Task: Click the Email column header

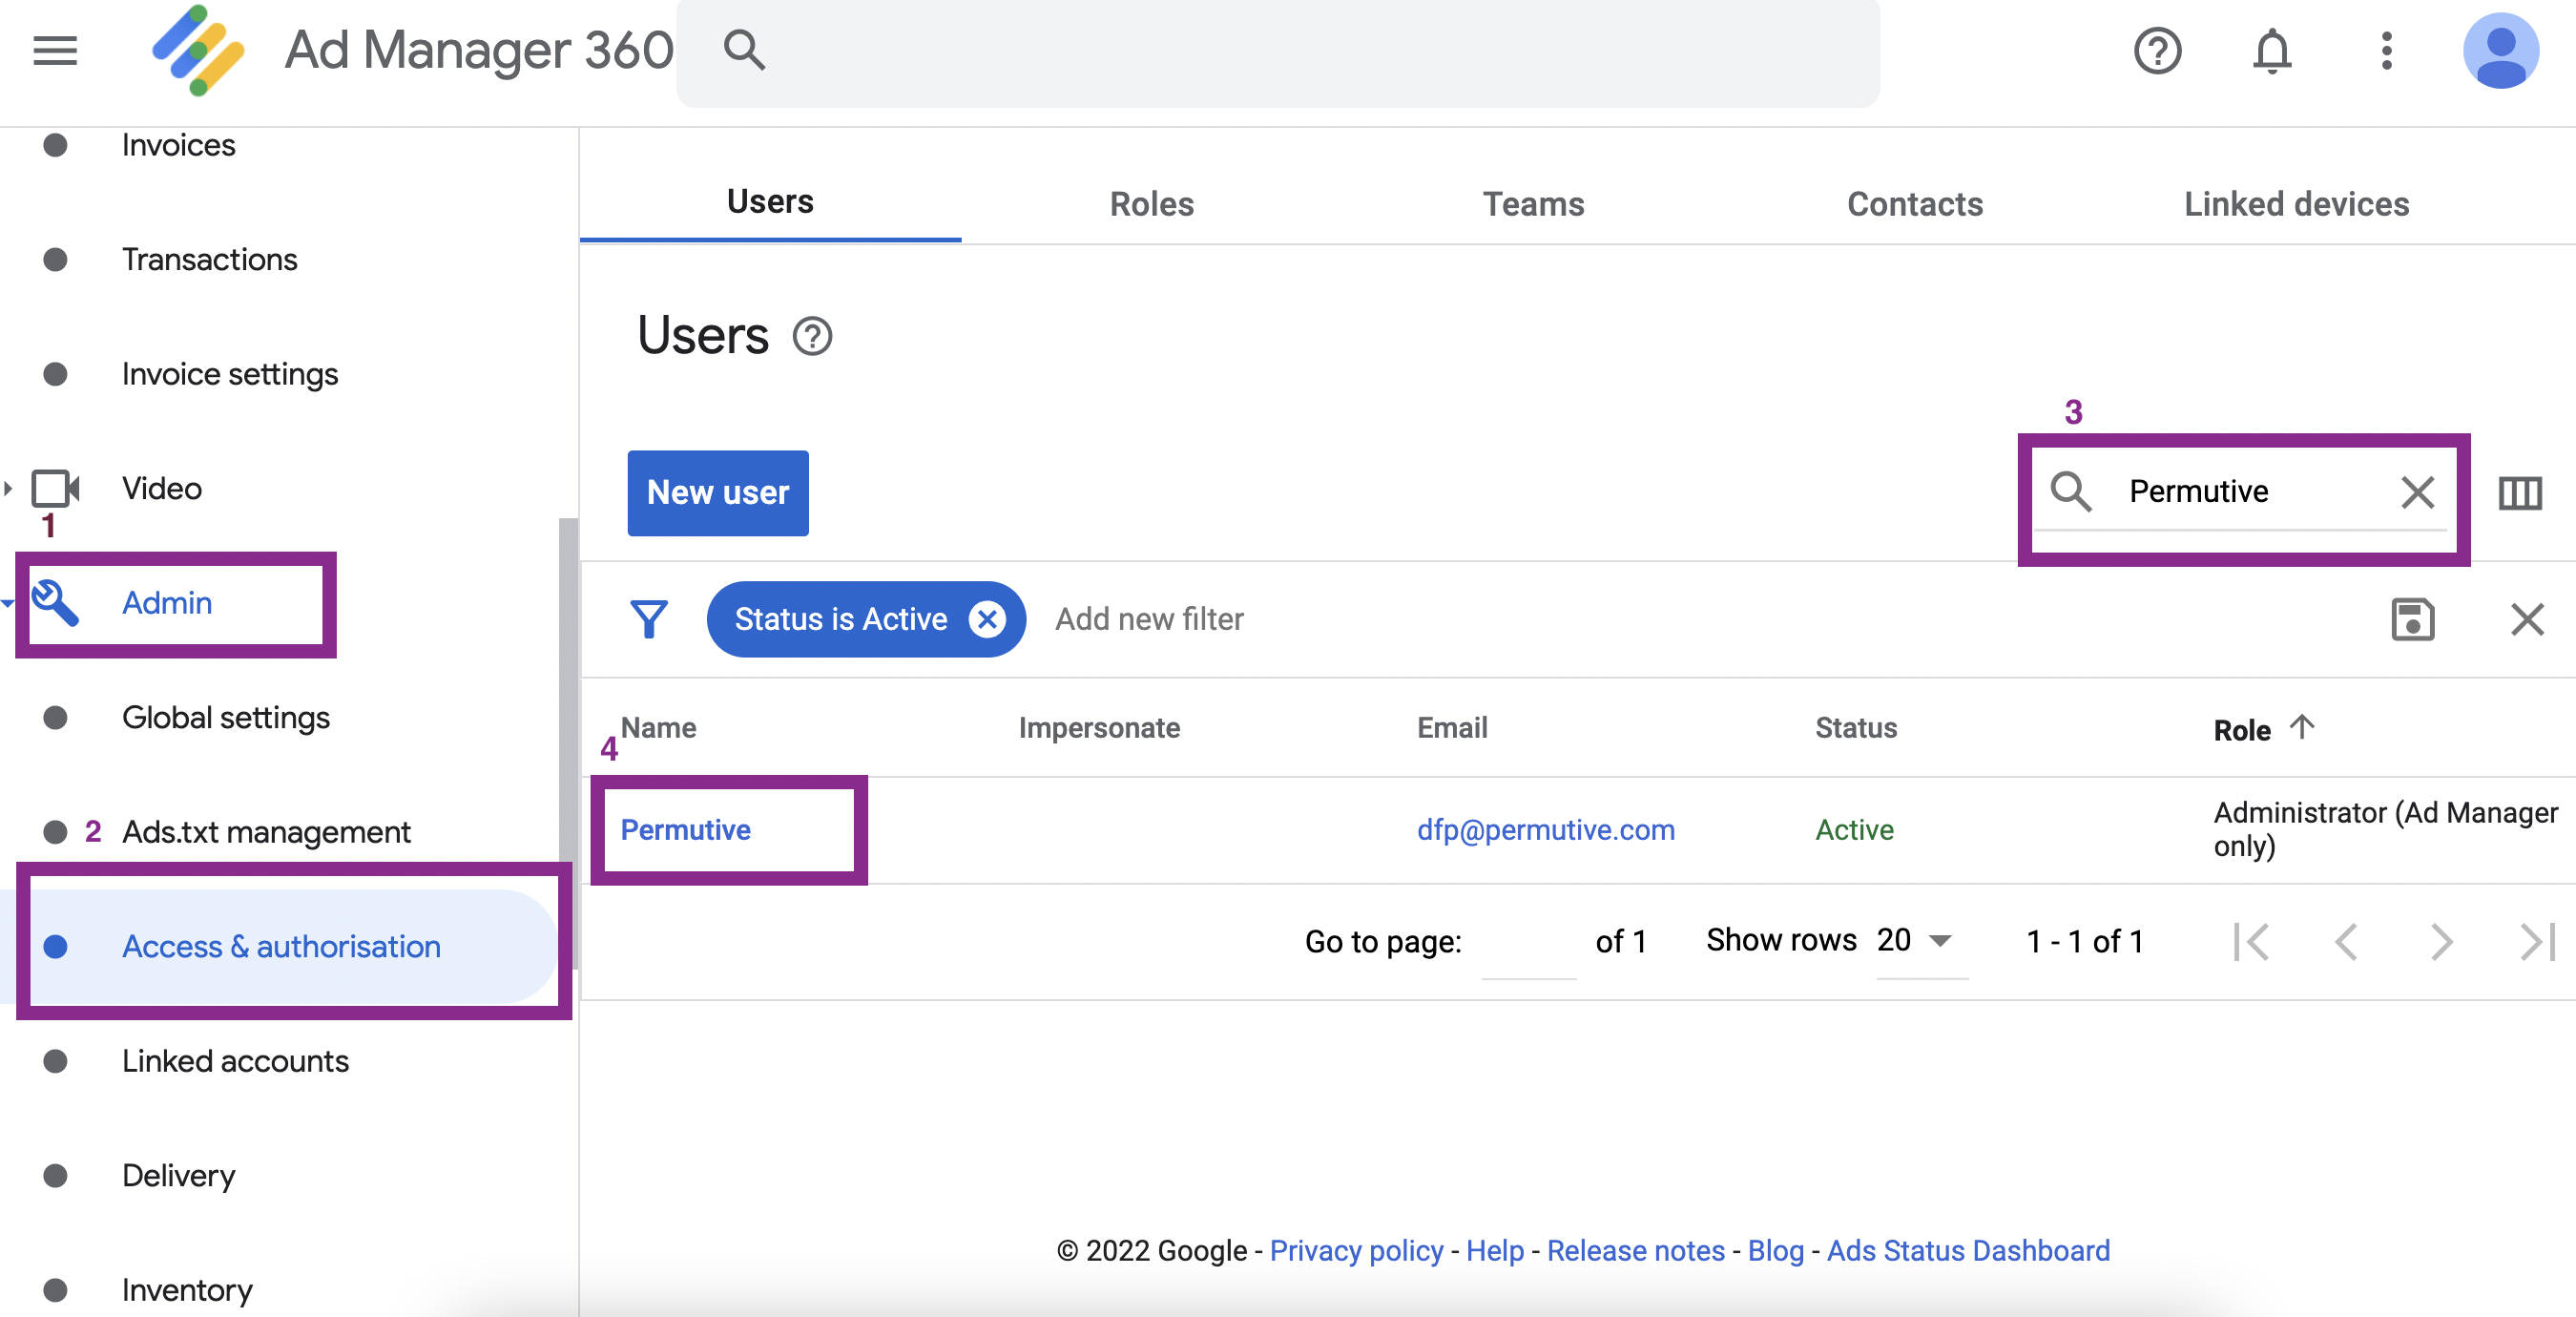Action: 1452,728
